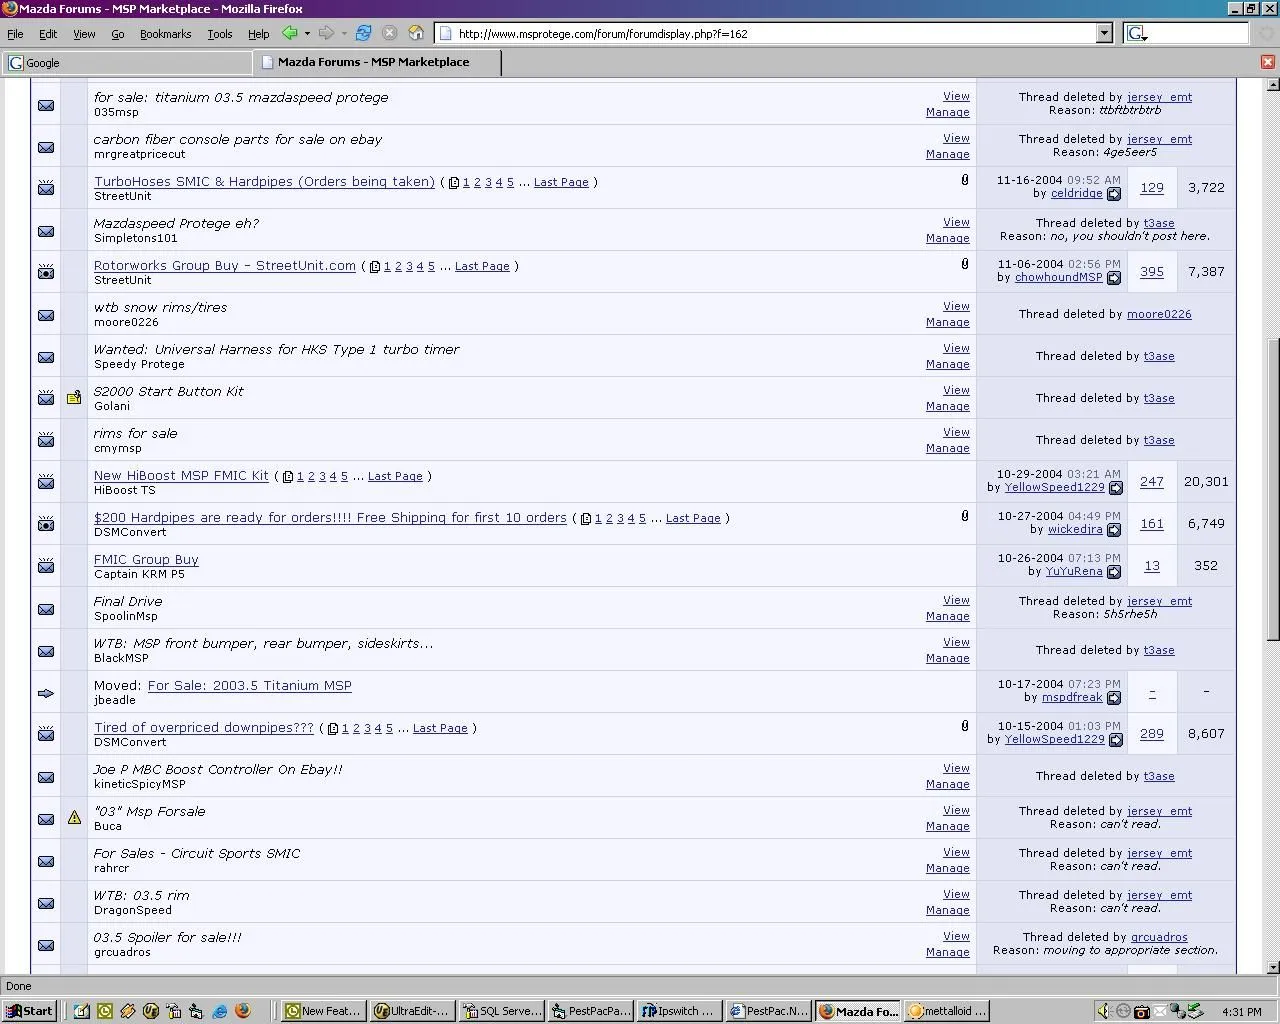Screen dimensions: 1280x1024
Task: Open jersey_emt profile on 03.5 mazdaspeed protege row
Action: coord(1159,97)
